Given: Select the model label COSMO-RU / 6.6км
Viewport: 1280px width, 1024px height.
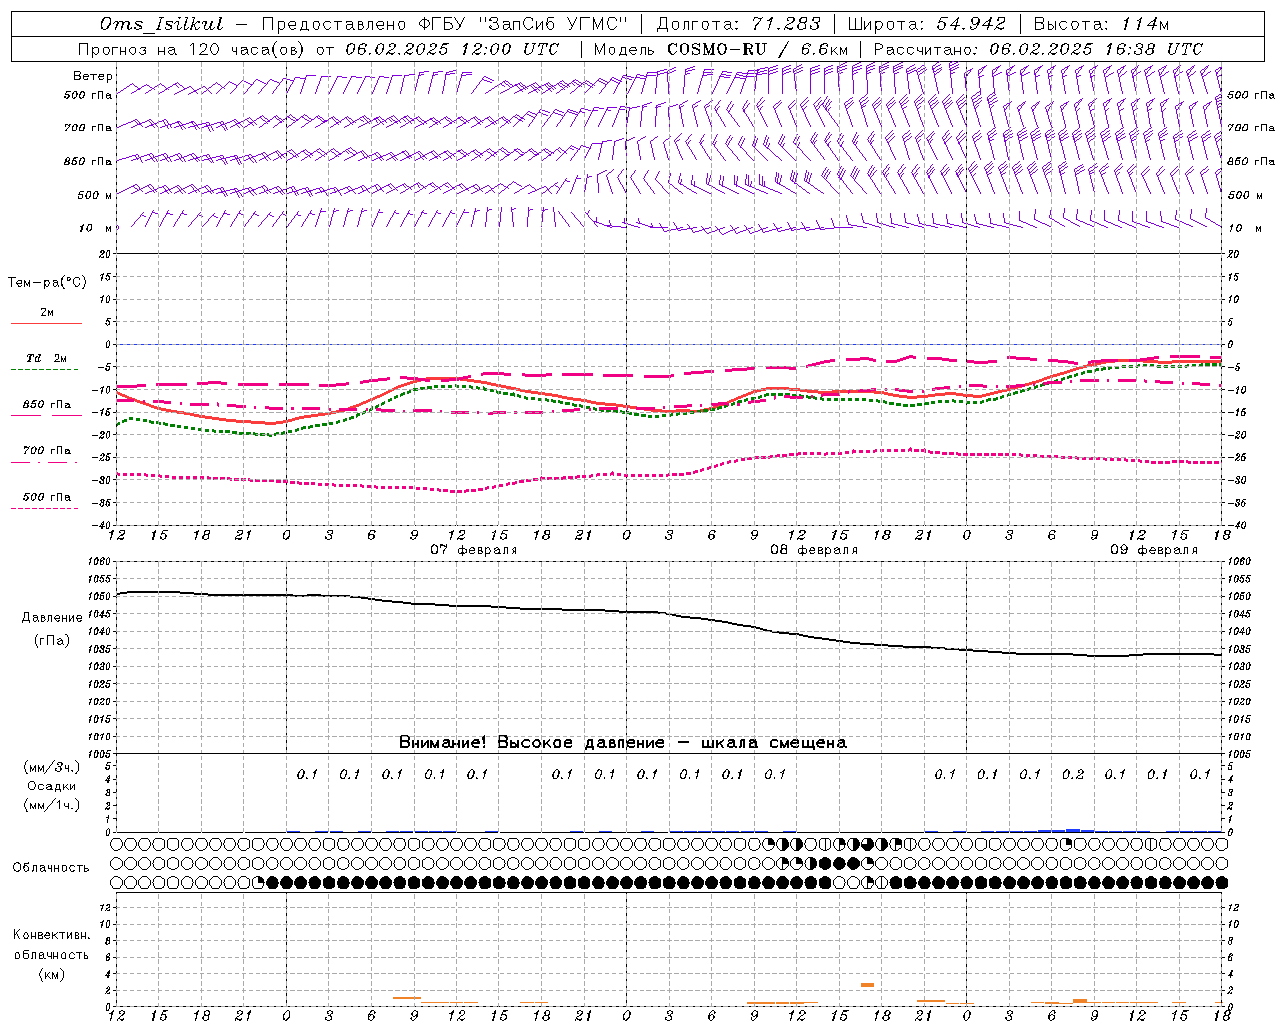Looking at the screenshot, I should pyautogui.click(x=758, y=49).
